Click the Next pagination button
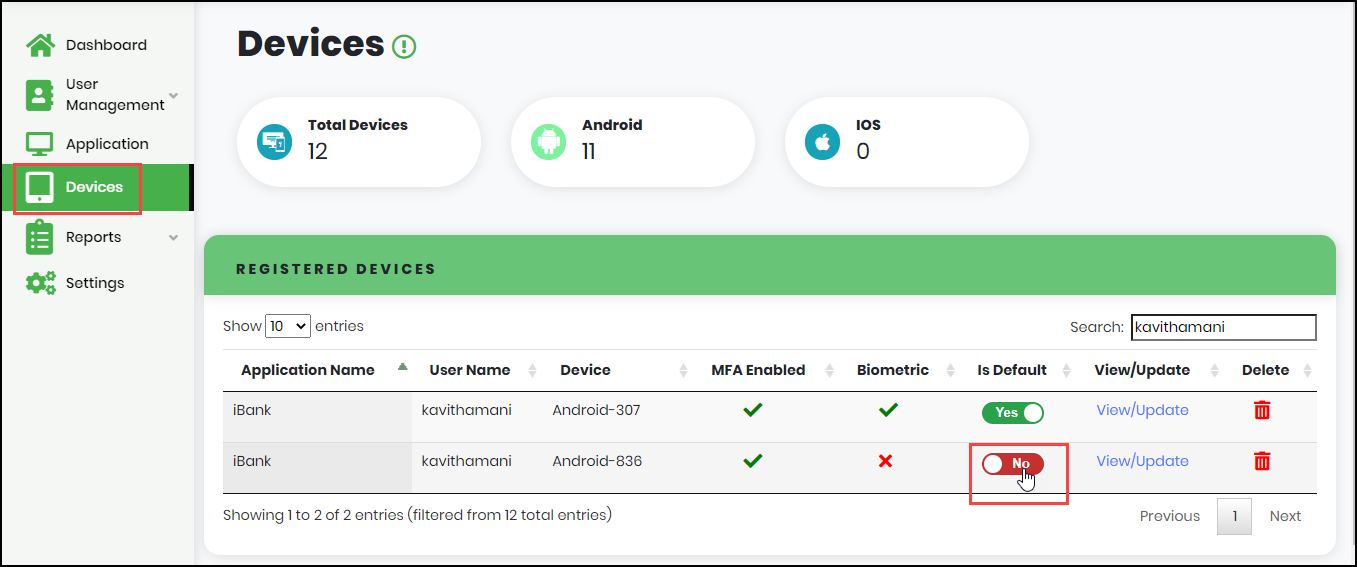The width and height of the screenshot is (1357, 567). [1285, 516]
